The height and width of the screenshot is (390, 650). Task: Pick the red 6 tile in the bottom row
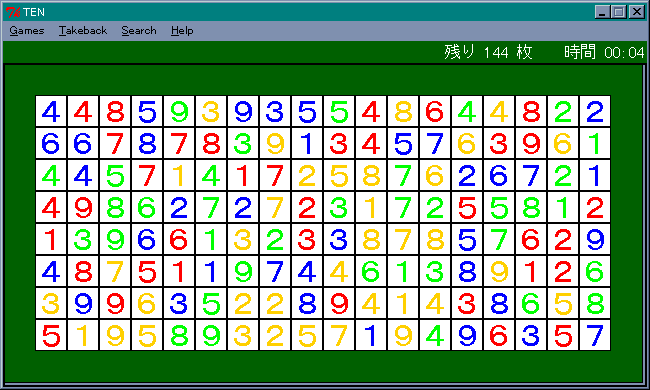pyautogui.click(x=499, y=335)
